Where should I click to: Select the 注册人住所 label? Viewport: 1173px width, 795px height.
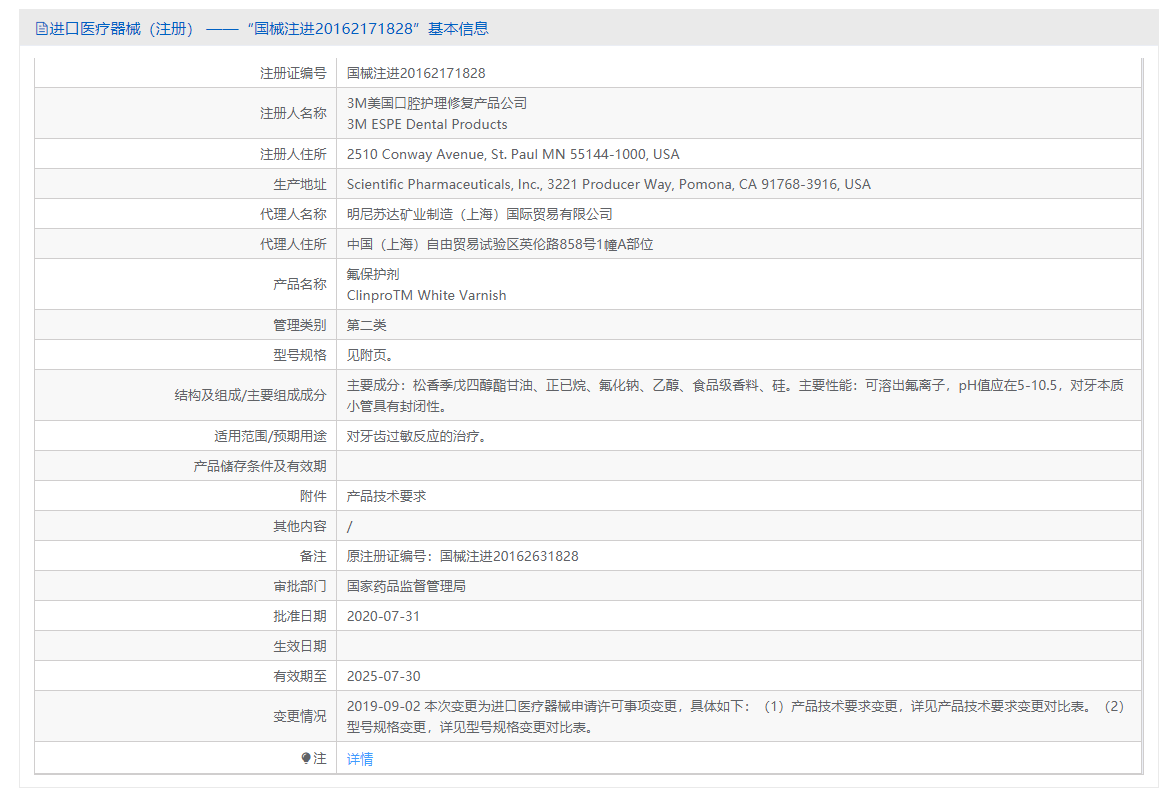click(293, 154)
